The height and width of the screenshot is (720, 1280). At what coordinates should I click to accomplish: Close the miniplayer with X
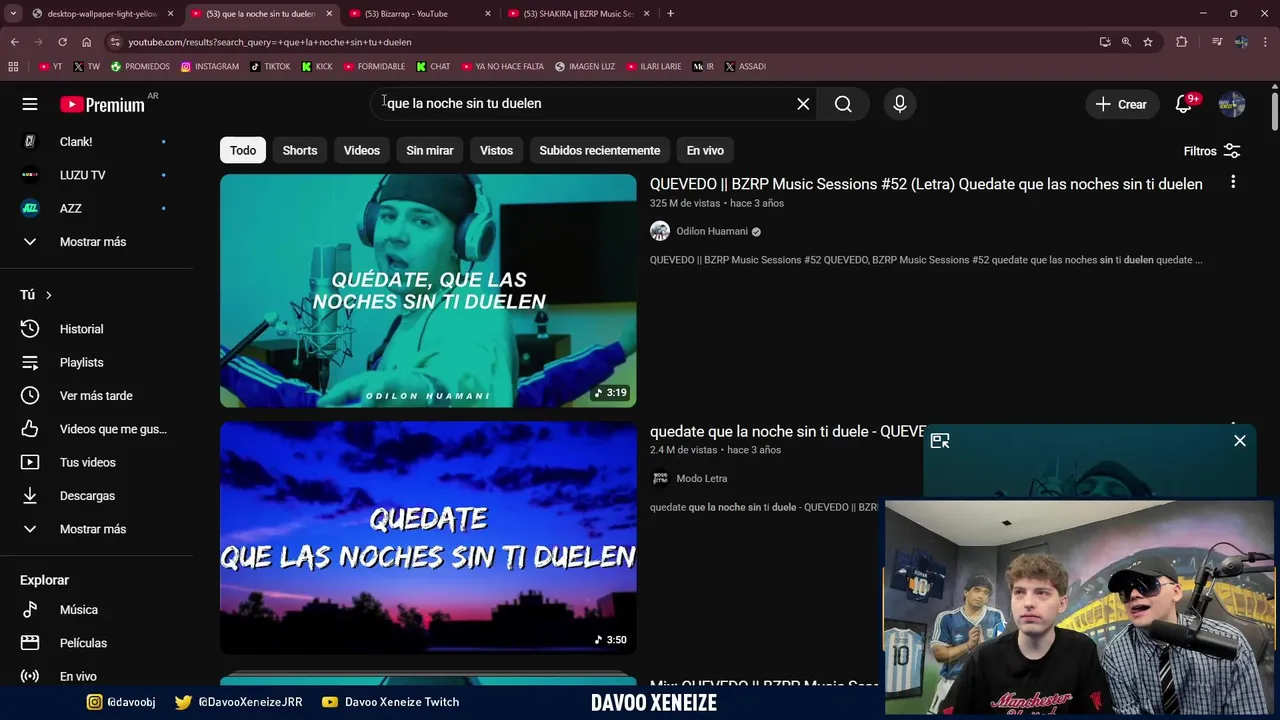pyautogui.click(x=1240, y=440)
